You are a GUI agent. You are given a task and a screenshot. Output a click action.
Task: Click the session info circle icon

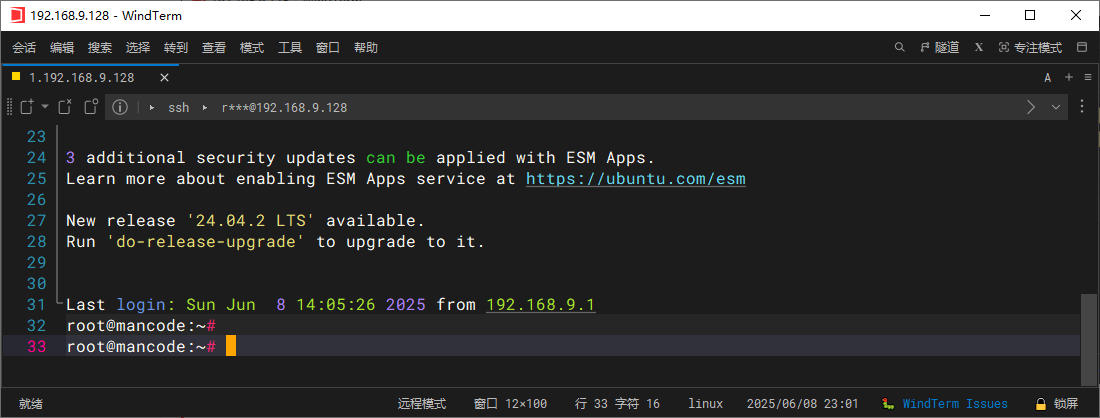[x=120, y=107]
